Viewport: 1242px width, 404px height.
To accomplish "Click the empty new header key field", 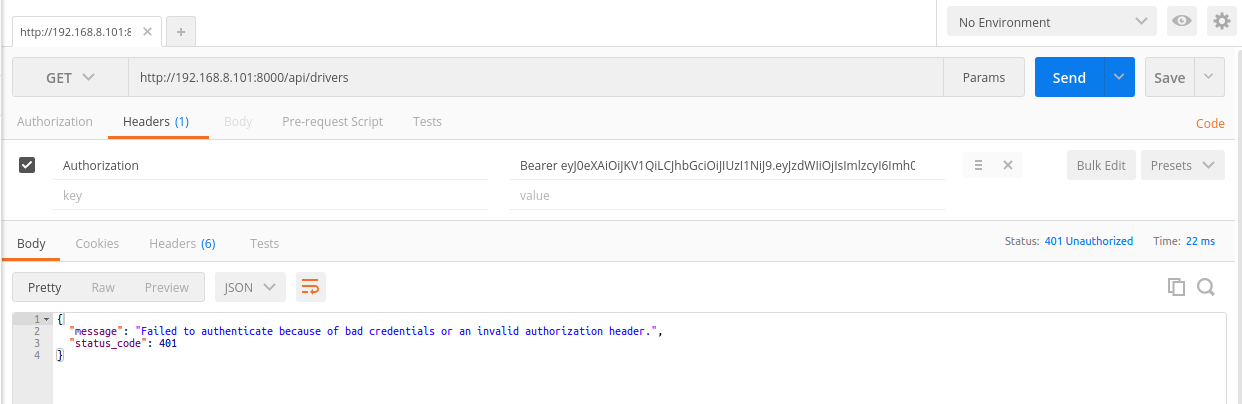I will pyautogui.click(x=270, y=196).
